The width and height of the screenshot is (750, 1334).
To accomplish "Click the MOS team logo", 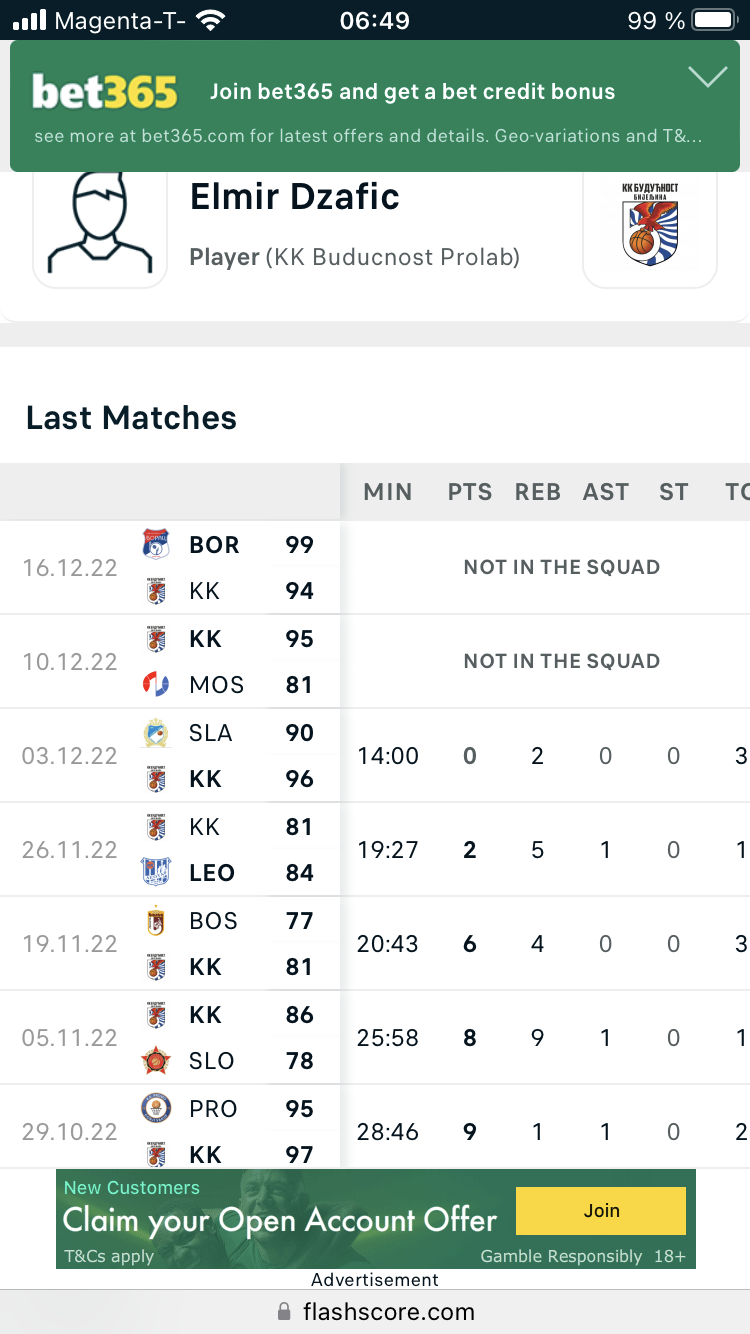I will pos(156,684).
